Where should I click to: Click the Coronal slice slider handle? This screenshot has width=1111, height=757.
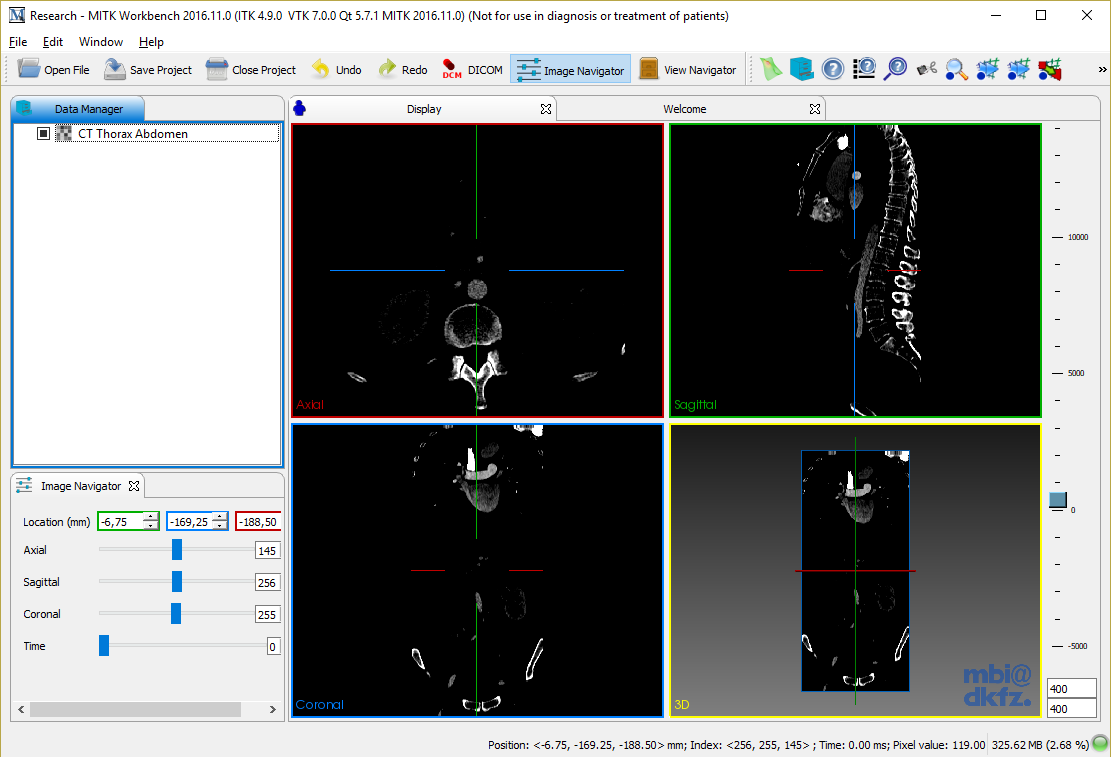(x=176, y=613)
